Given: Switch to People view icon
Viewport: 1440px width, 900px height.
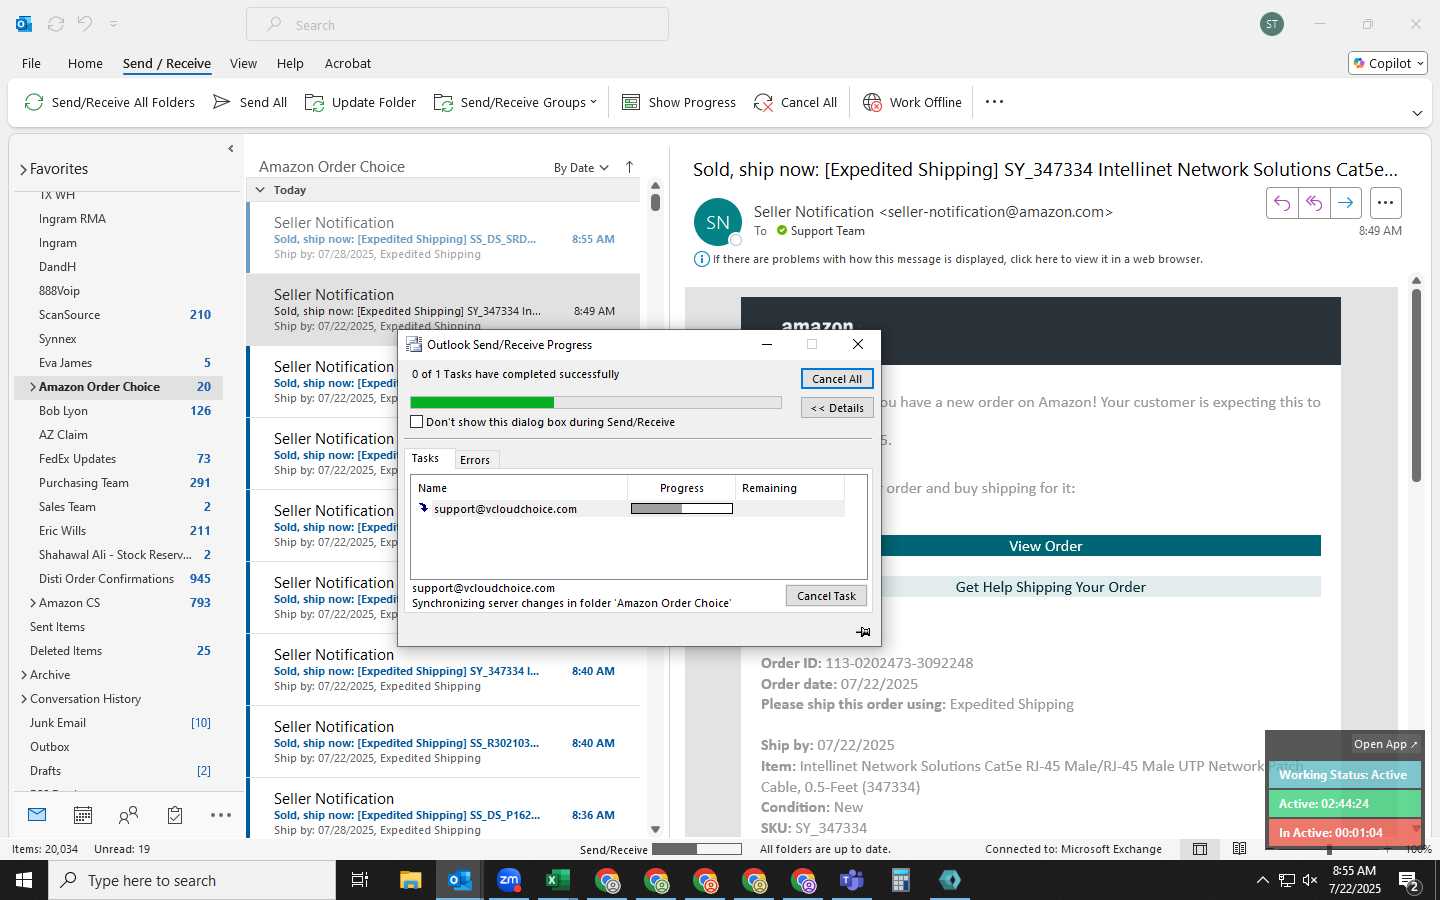Looking at the screenshot, I should (128, 815).
